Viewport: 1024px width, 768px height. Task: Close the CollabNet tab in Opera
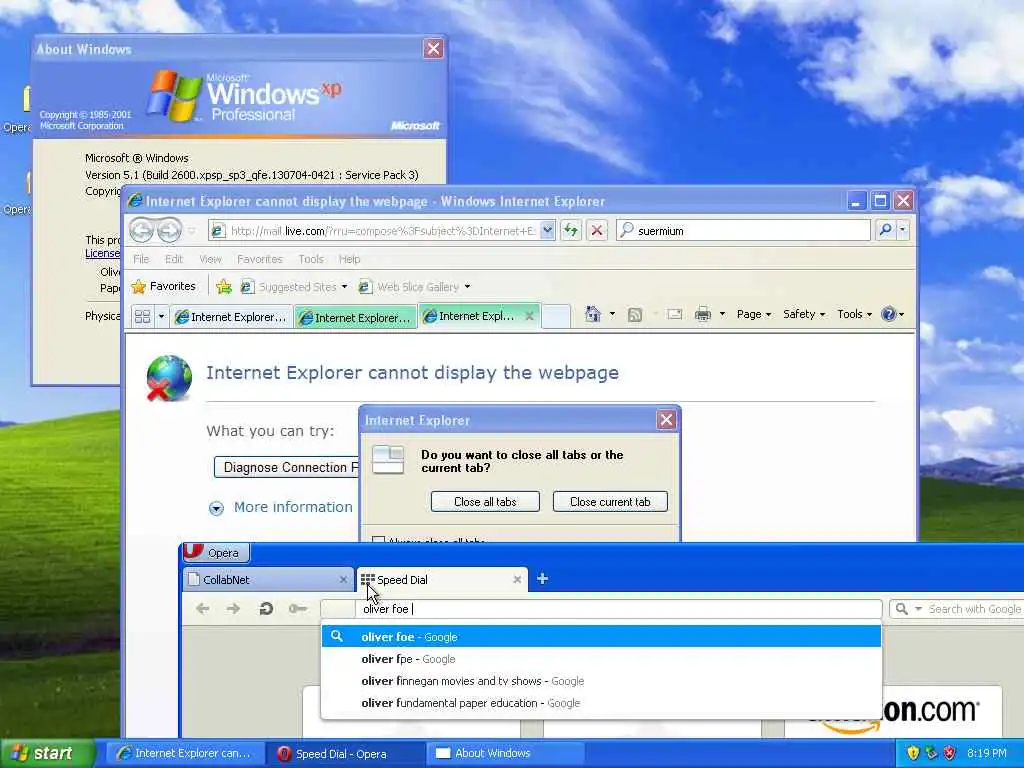[343, 579]
